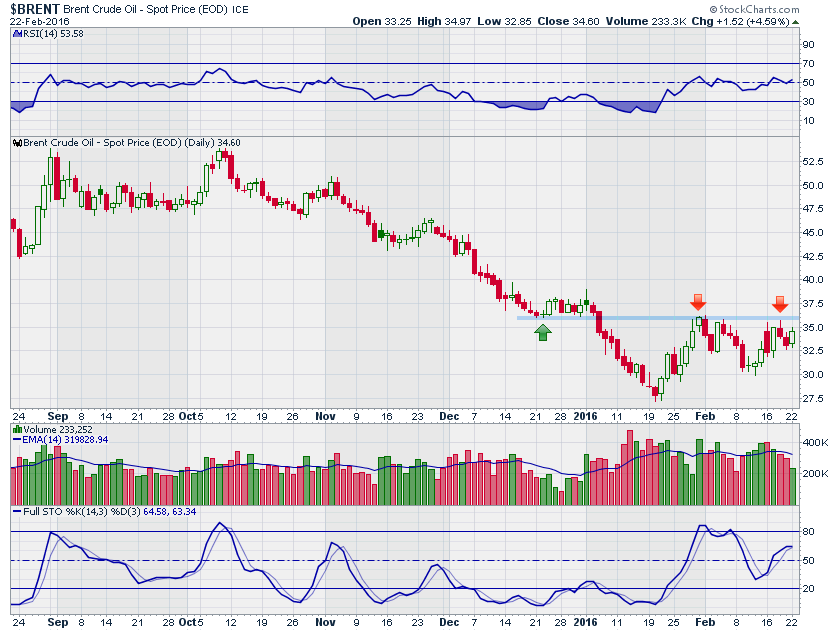Click the Dec label on stochastic panel date axis
The height and width of the screenshot is (632, 832).
[449, 622]
